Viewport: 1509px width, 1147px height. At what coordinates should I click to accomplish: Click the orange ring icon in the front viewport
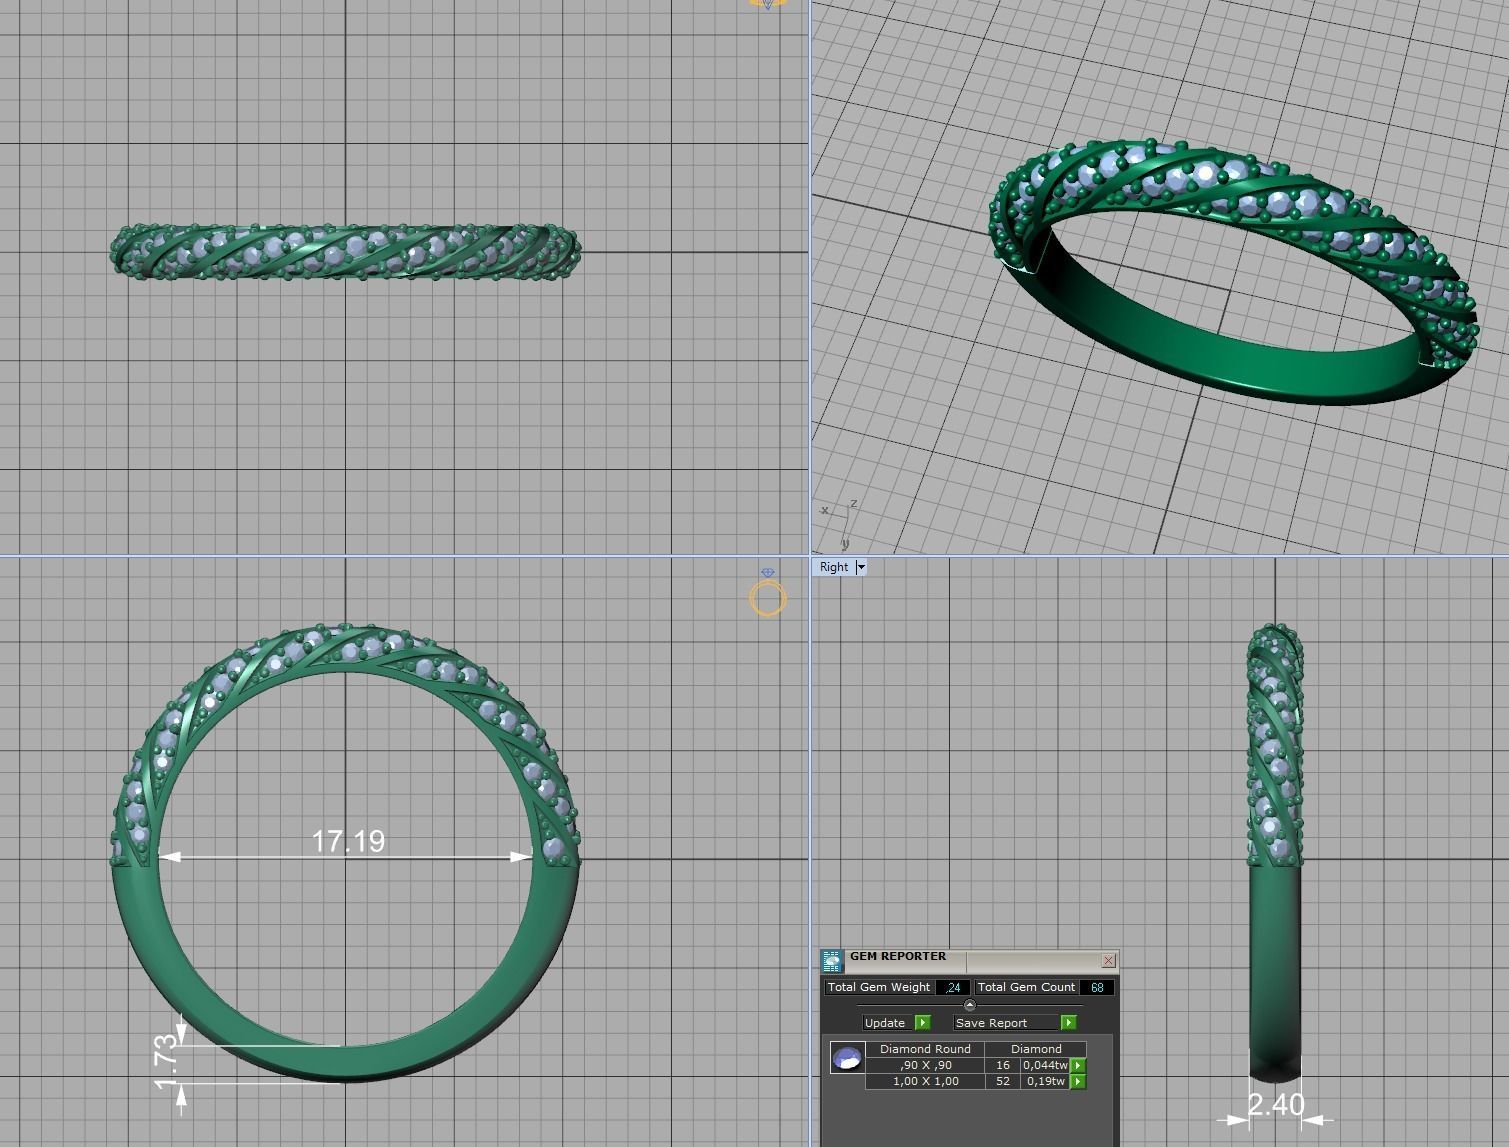pyautogui.click(x=768, y=598)
